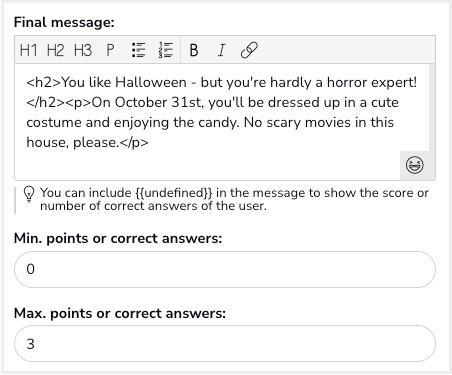Toggle italic formatting
This screenshot has width=452, height=375.
(221, 50)
